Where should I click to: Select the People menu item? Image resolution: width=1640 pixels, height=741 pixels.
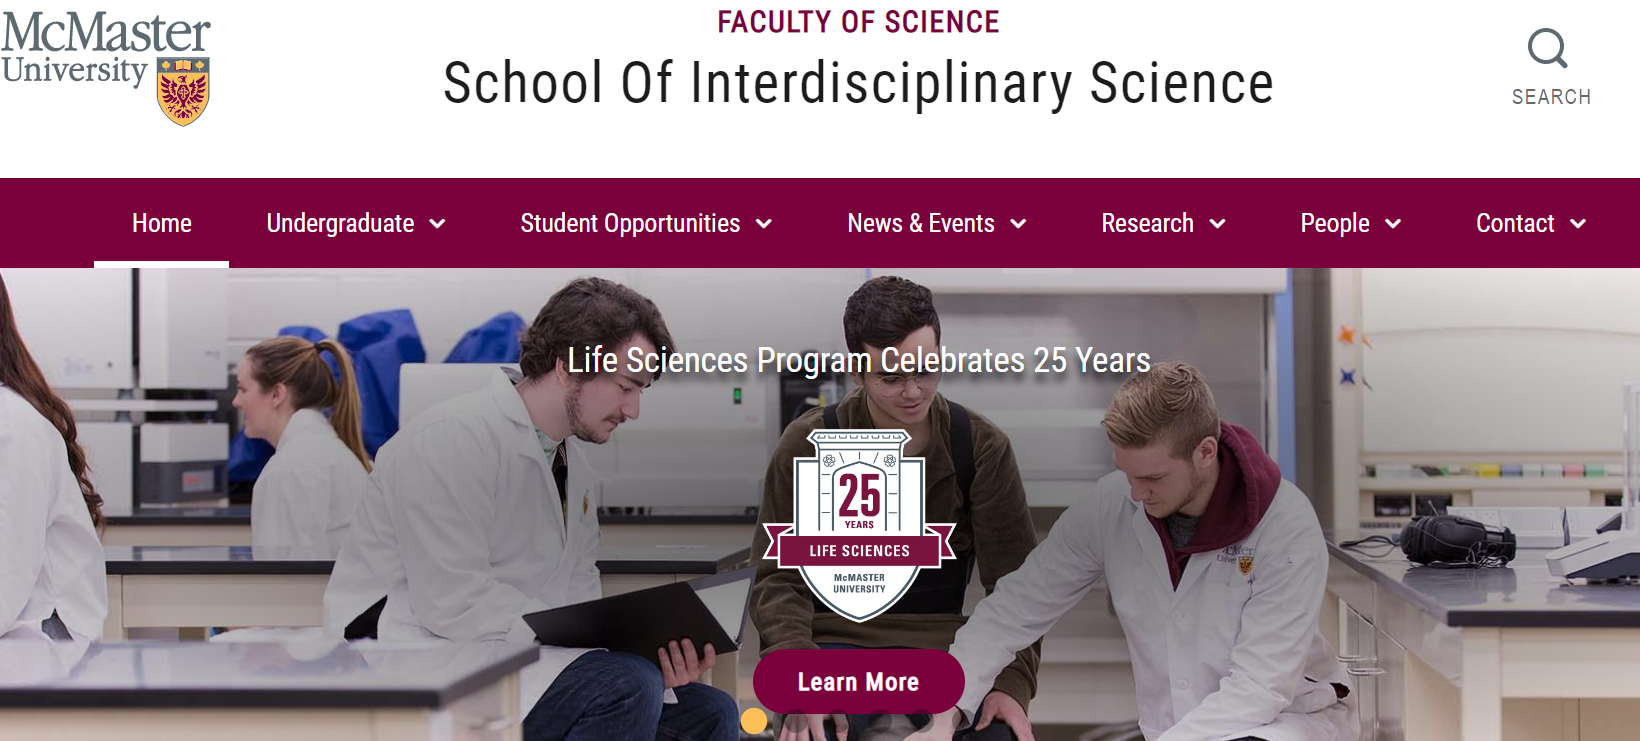point(1334,223)
